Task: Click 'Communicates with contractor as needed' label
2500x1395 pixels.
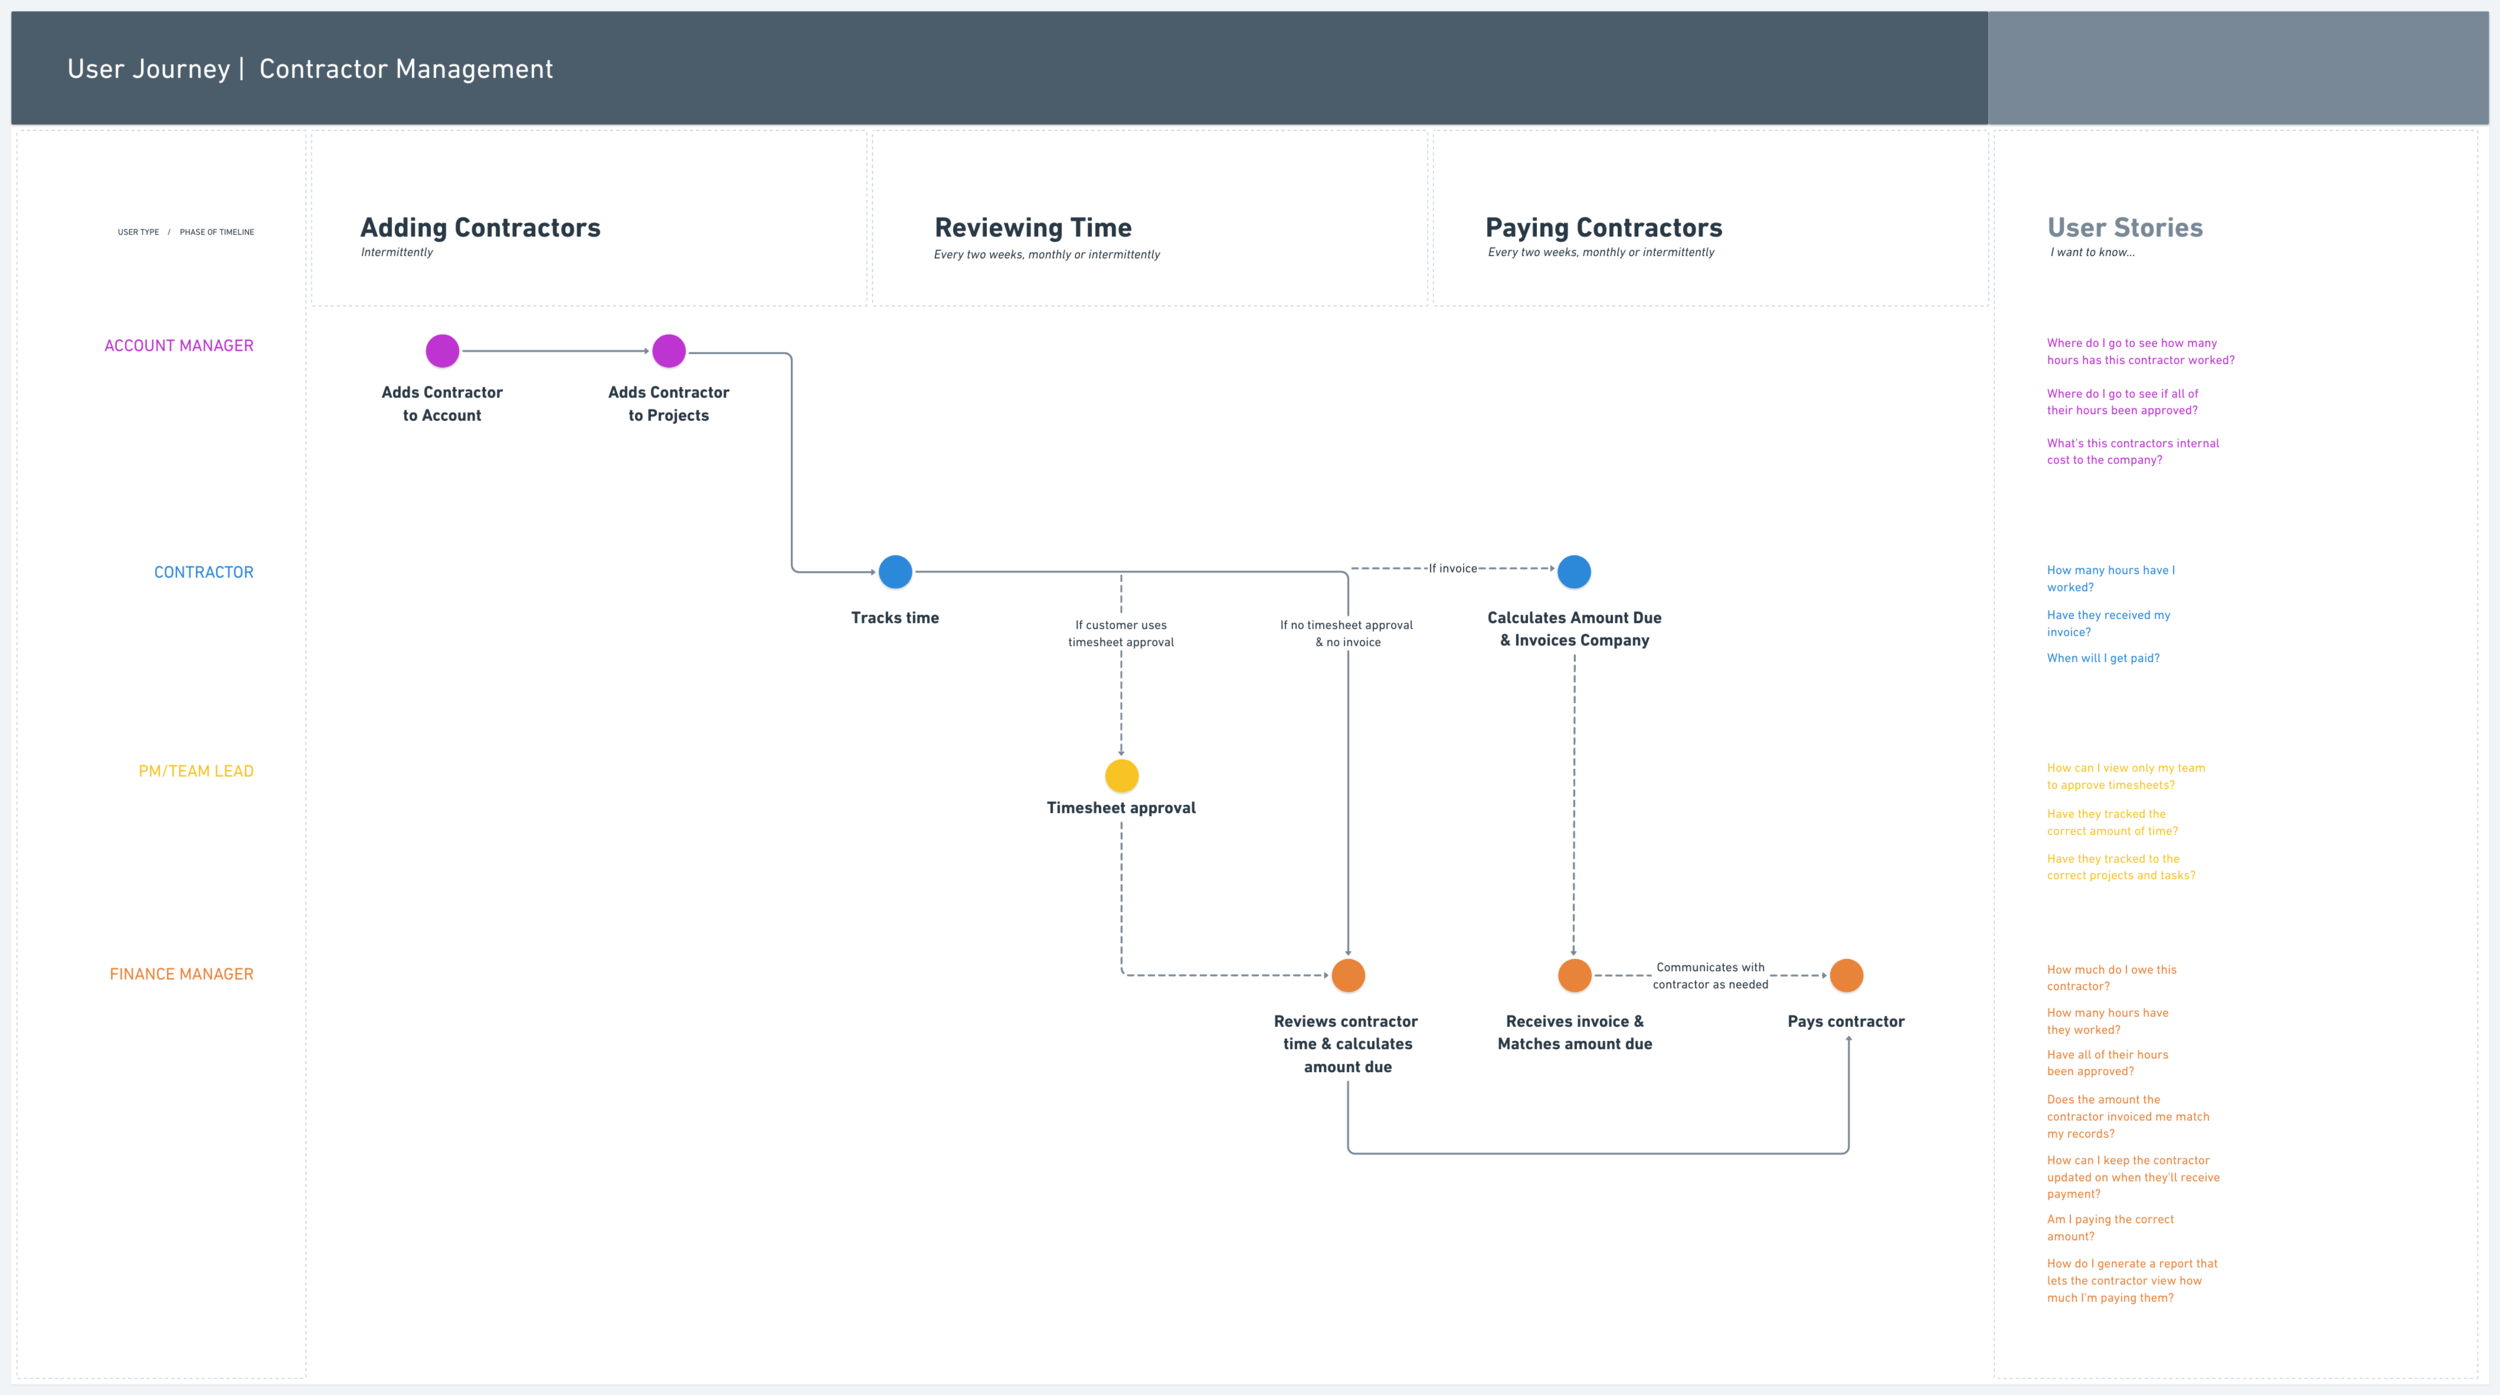Action: (1710, 976)
